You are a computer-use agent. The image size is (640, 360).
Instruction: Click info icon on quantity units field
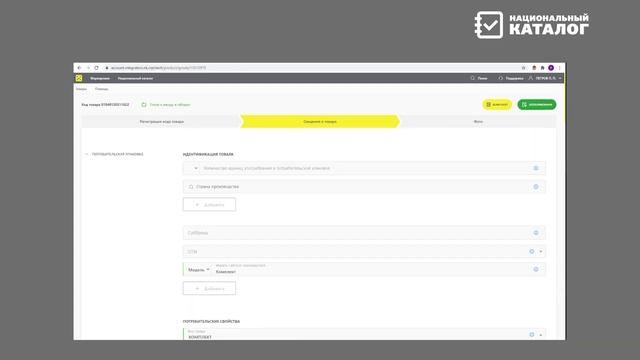[x=536, y=168]
